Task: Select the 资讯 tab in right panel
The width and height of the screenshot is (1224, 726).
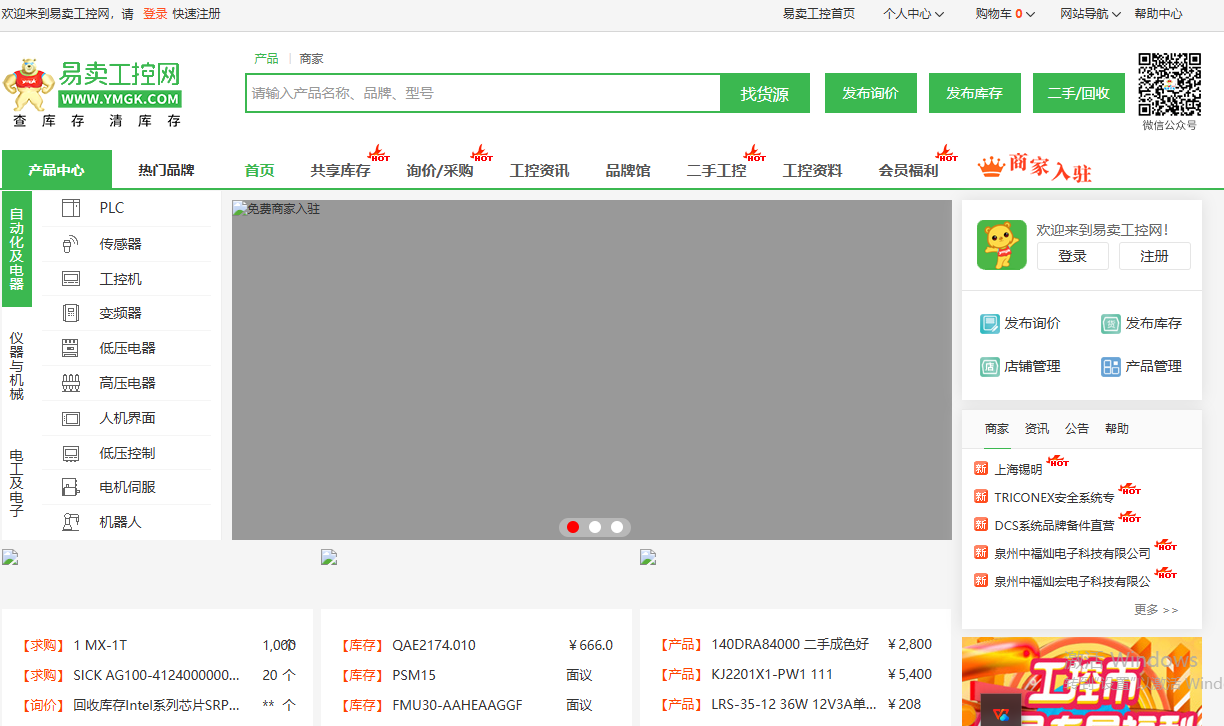Action: [x=1037, y=428]
